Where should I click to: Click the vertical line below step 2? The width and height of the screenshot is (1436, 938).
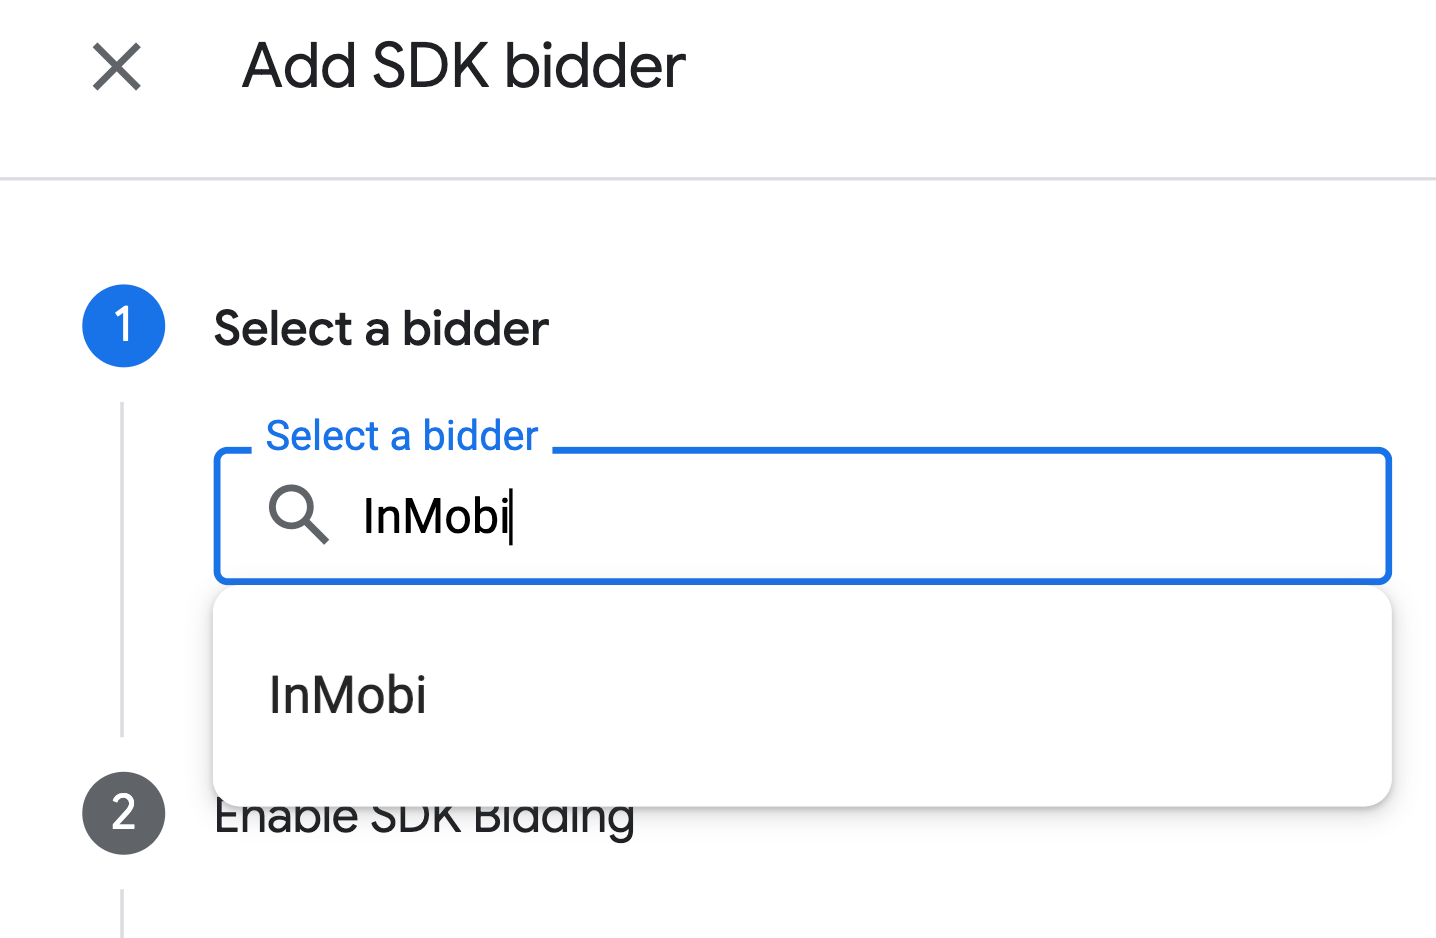point(122,912)
